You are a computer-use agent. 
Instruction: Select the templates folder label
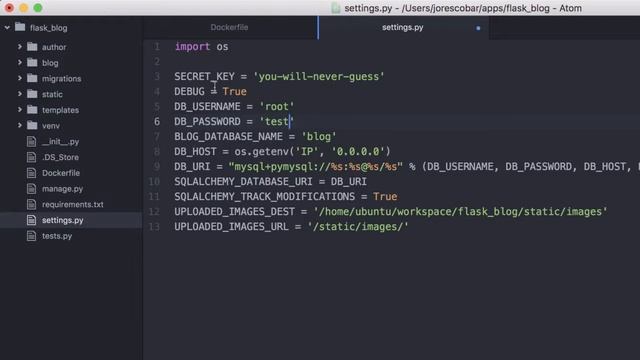(60, 110)
